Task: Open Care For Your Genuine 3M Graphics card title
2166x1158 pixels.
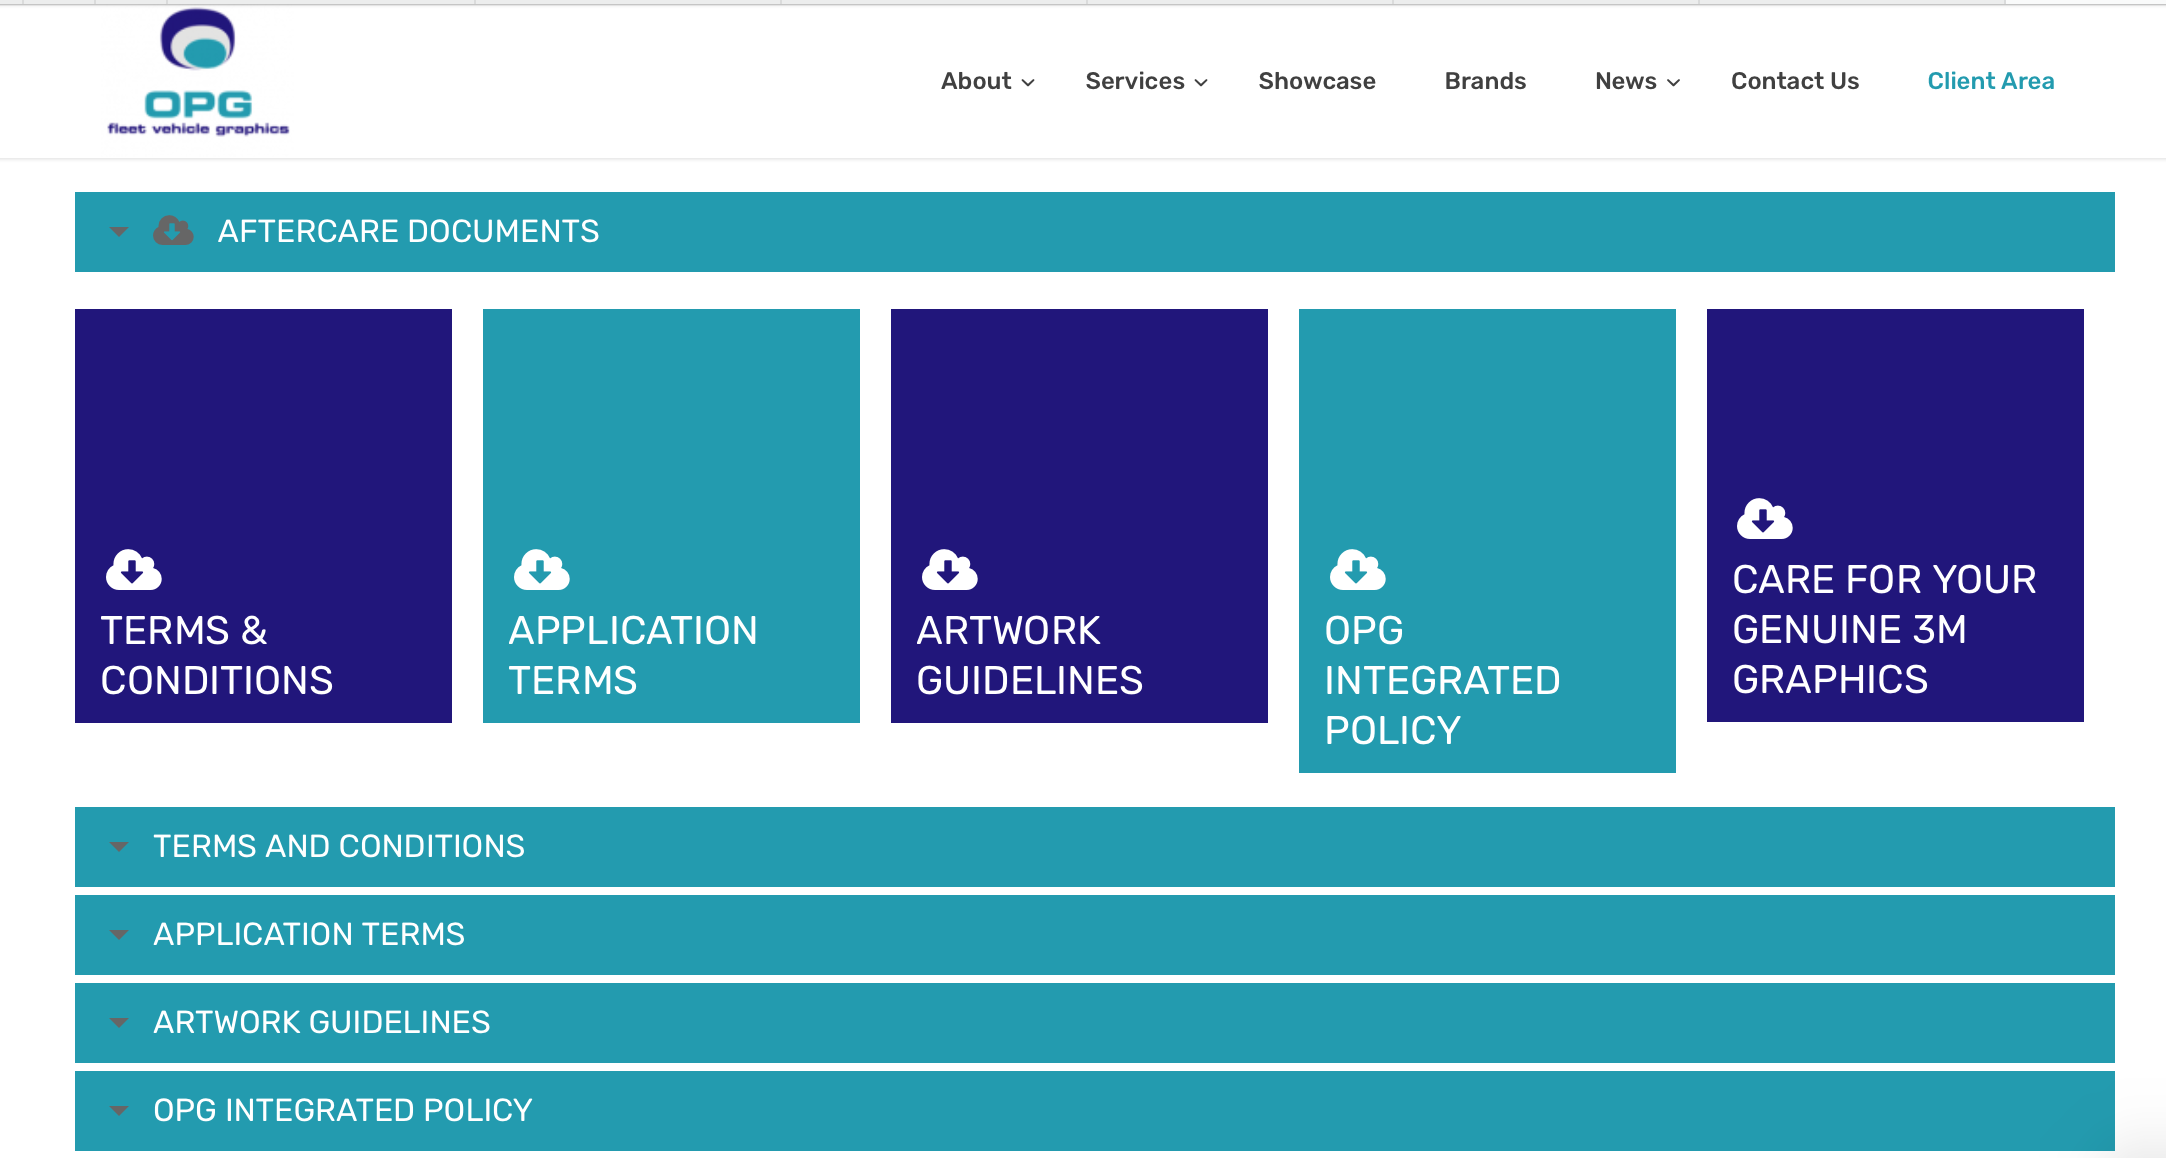Action: (1884, 629)
